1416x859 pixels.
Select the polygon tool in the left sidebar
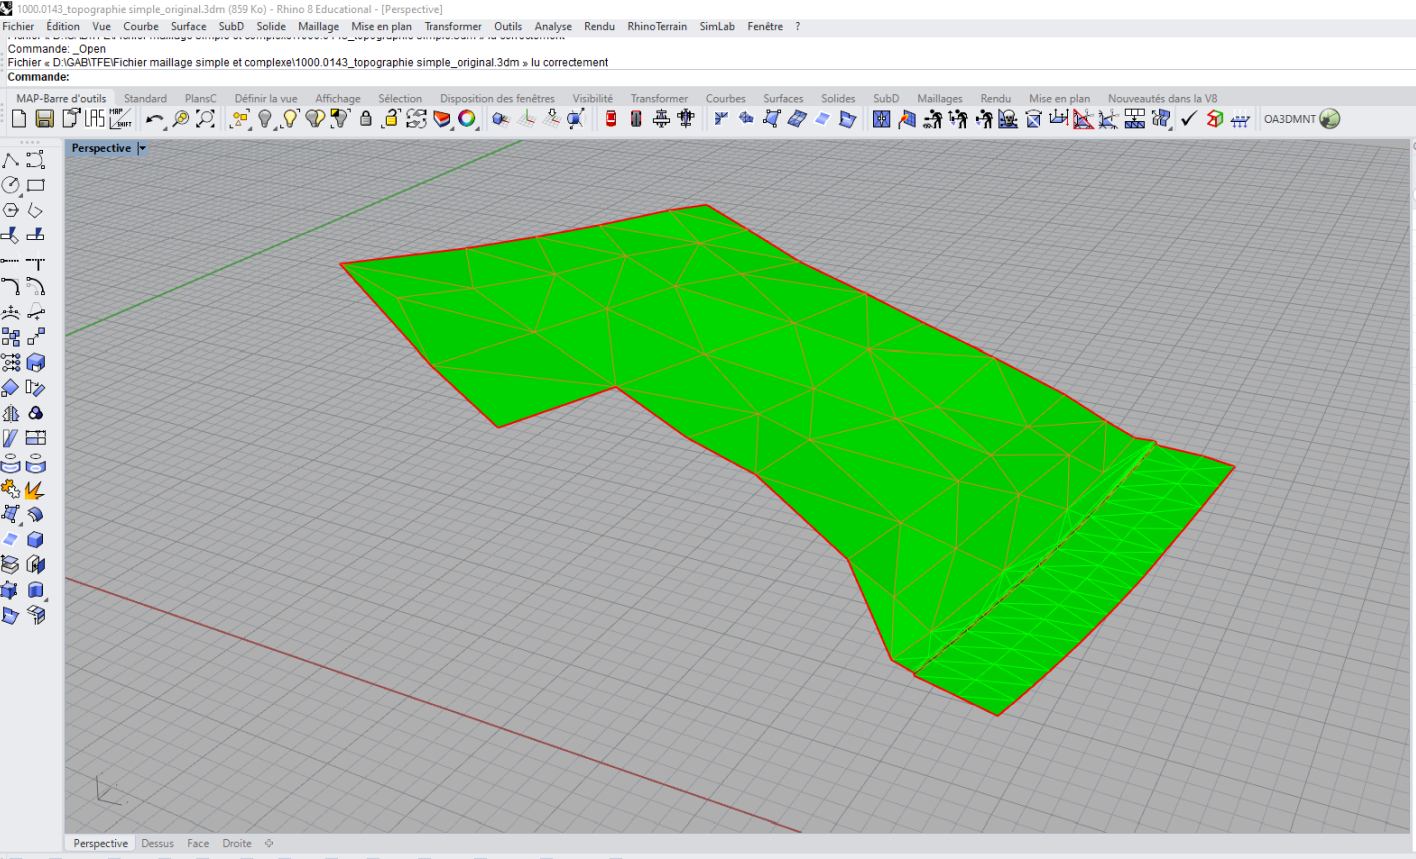tap(11, 210)
